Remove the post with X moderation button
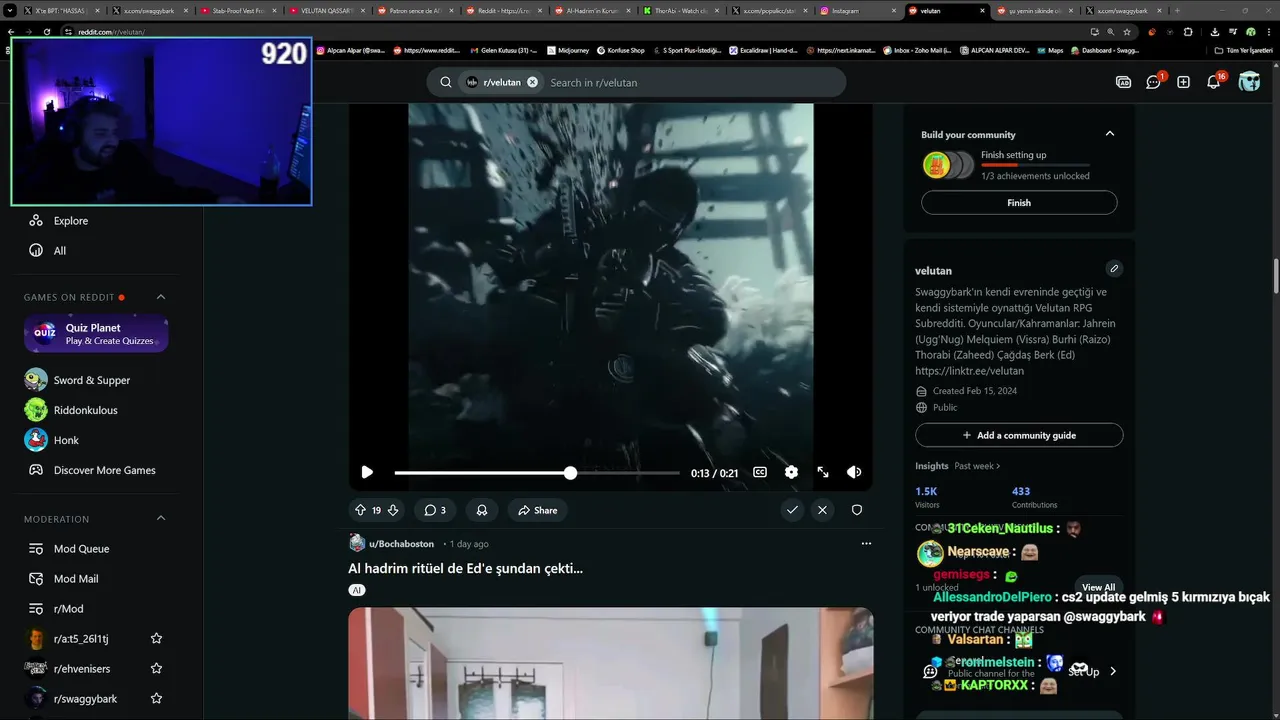 [822, 510]
